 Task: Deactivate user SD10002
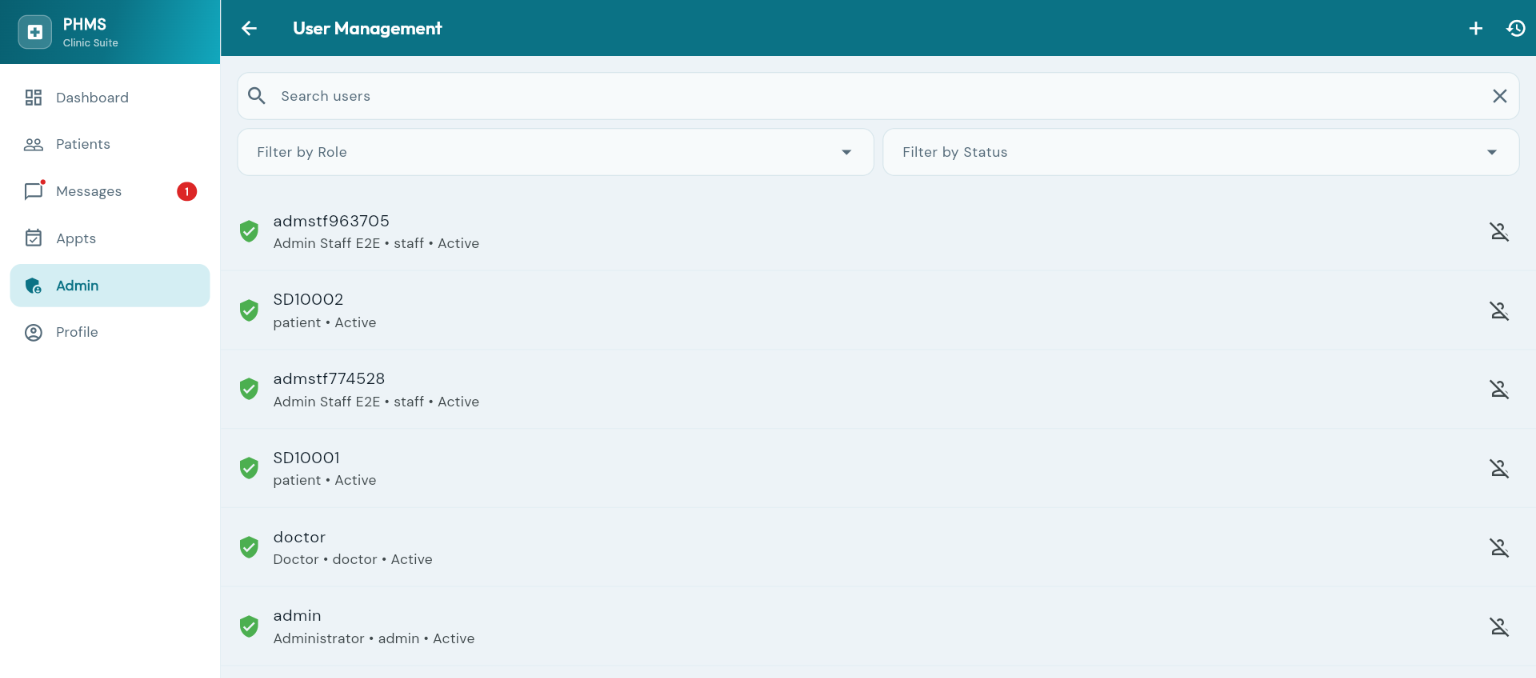1499,311
